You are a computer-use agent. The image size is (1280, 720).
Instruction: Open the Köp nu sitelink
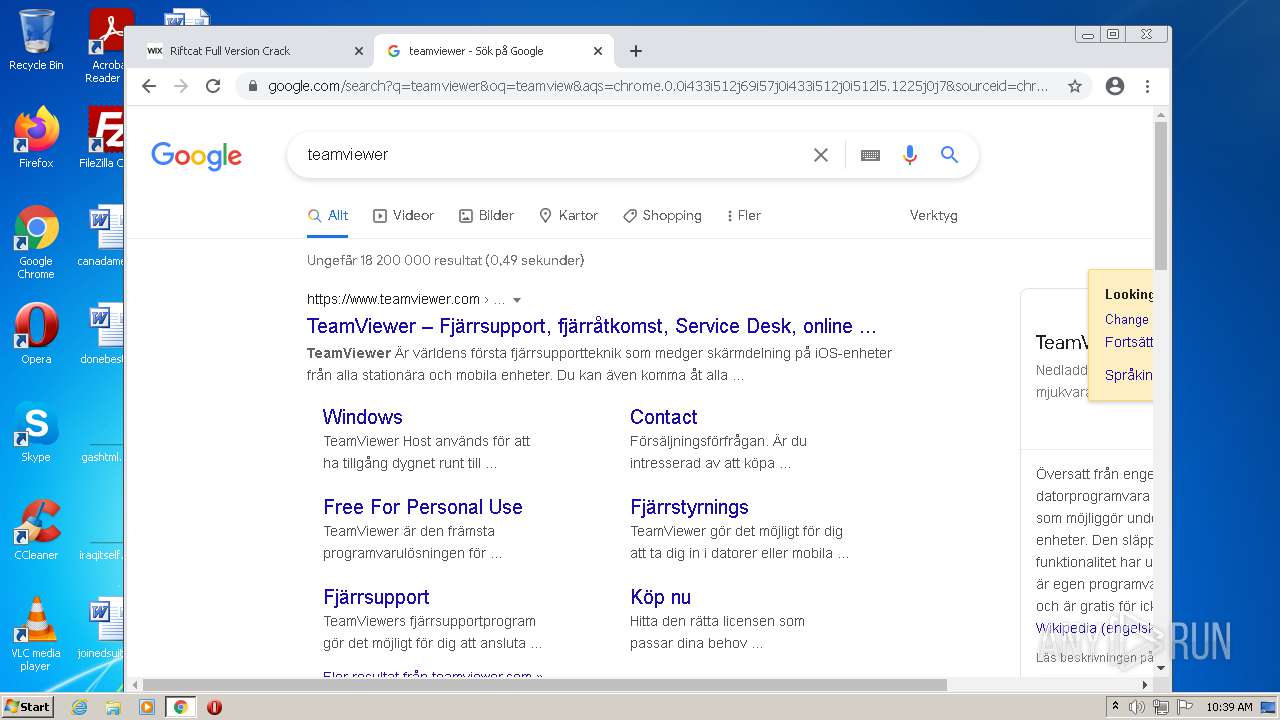point(660,597)
